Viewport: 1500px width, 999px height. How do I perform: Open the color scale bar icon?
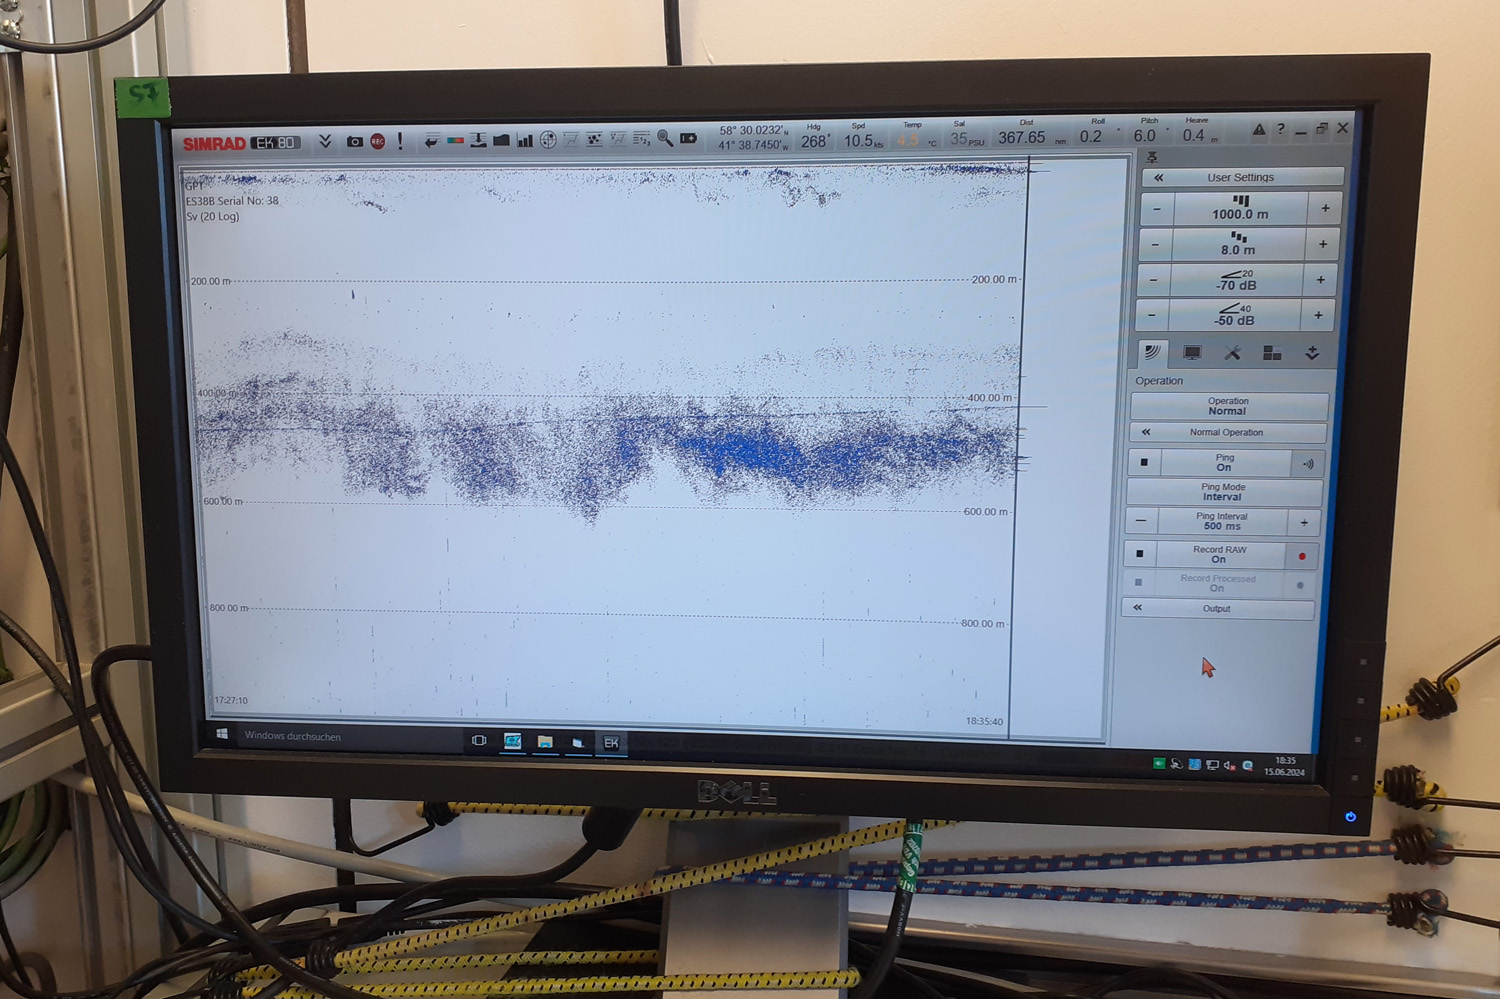[455, 141]
